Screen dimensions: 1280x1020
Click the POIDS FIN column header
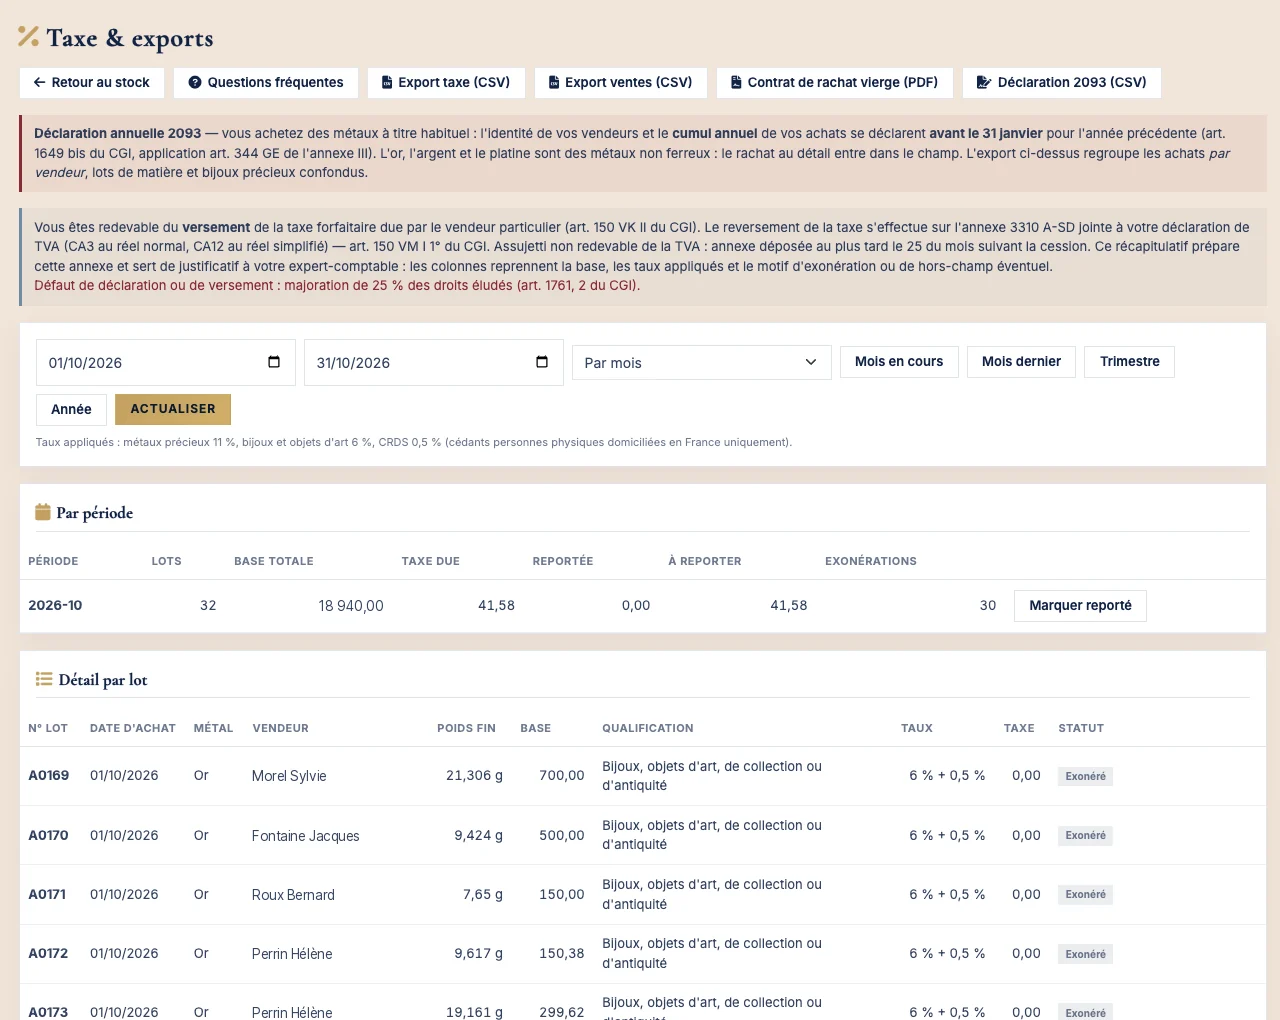pyautogui.click(x=466, y=728)
